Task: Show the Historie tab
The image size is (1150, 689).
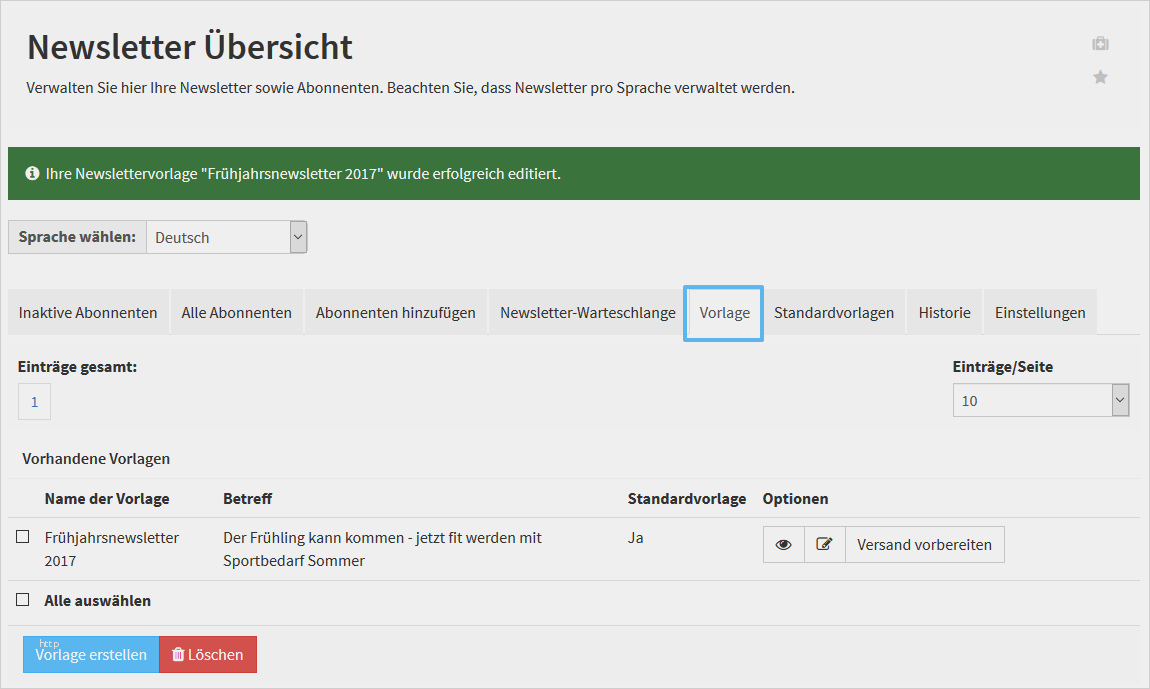Action: pyautogui.click(x=944, y=312)
